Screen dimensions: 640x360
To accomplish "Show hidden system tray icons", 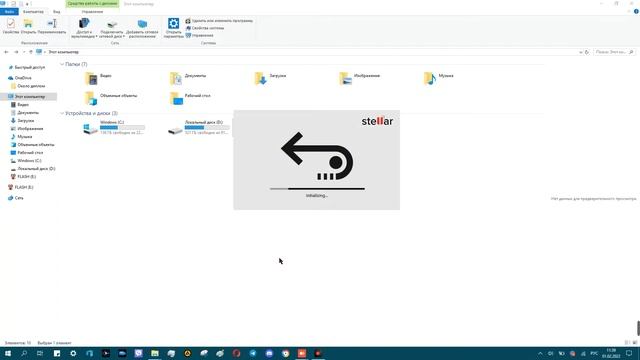I will (x=540, y=353).
